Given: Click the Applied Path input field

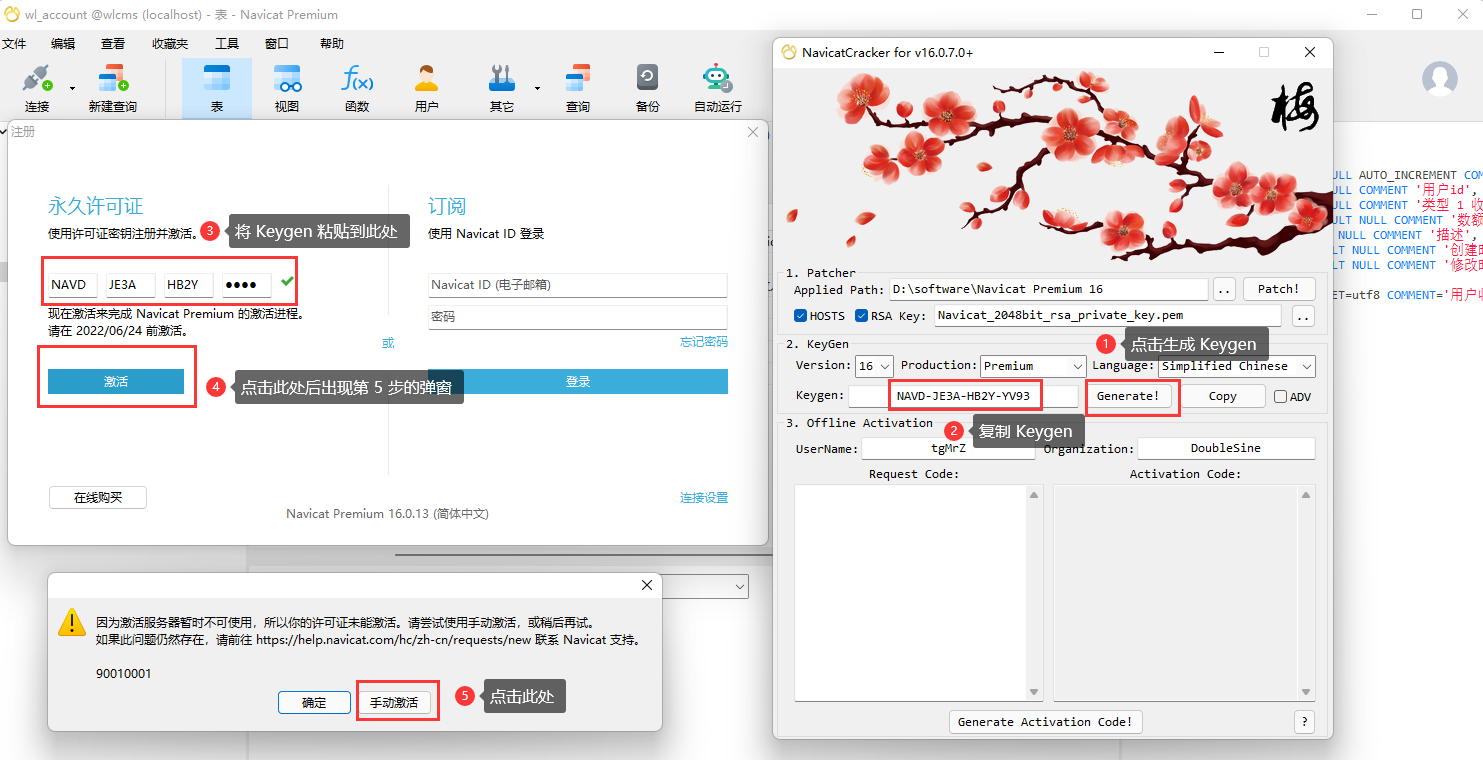Looking at the screenshot, I should 1047,289.
